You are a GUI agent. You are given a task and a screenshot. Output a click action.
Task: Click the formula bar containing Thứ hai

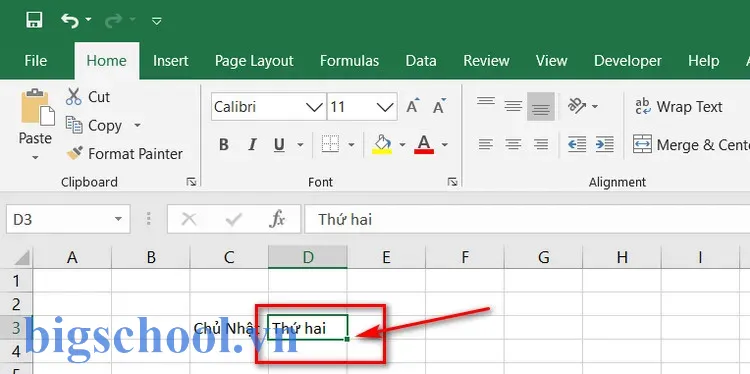(527, 220)
